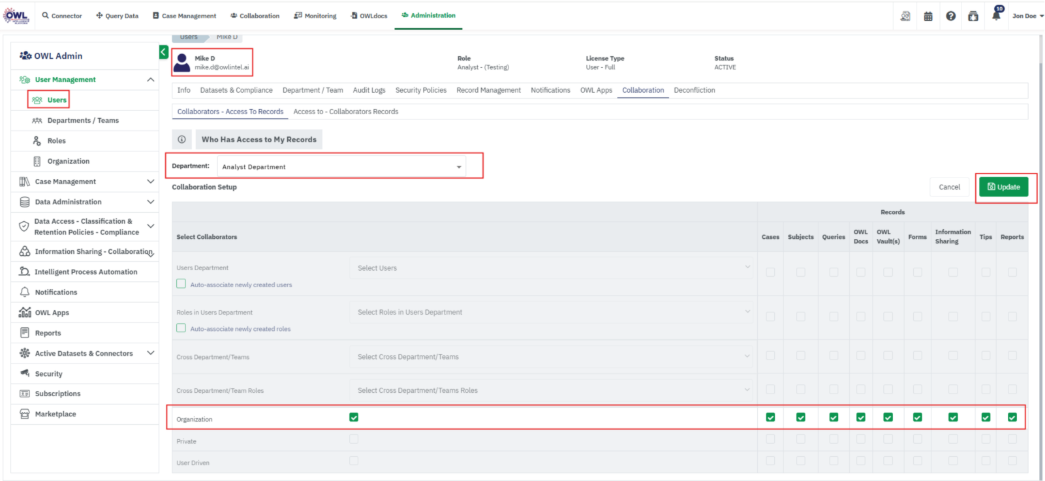Toggle Organization row Cases checkbox

point(770,417)
